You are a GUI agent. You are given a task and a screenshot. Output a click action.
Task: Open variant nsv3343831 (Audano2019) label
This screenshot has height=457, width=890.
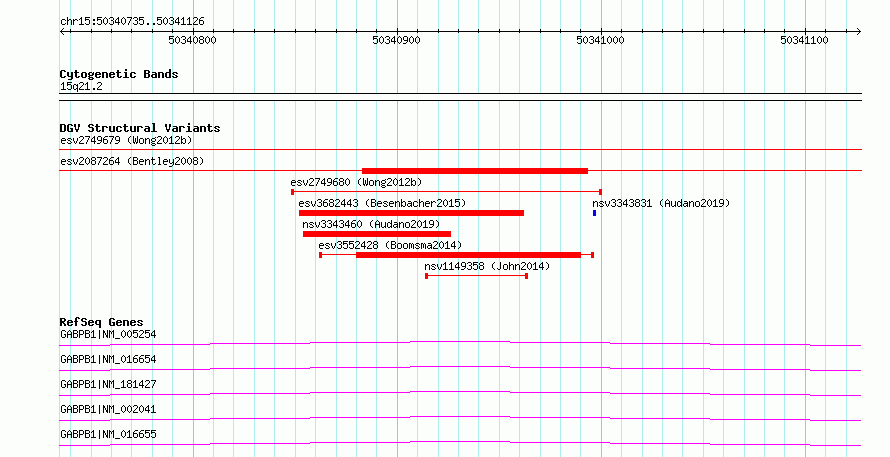pyautogui.click(x=661, y=203)
